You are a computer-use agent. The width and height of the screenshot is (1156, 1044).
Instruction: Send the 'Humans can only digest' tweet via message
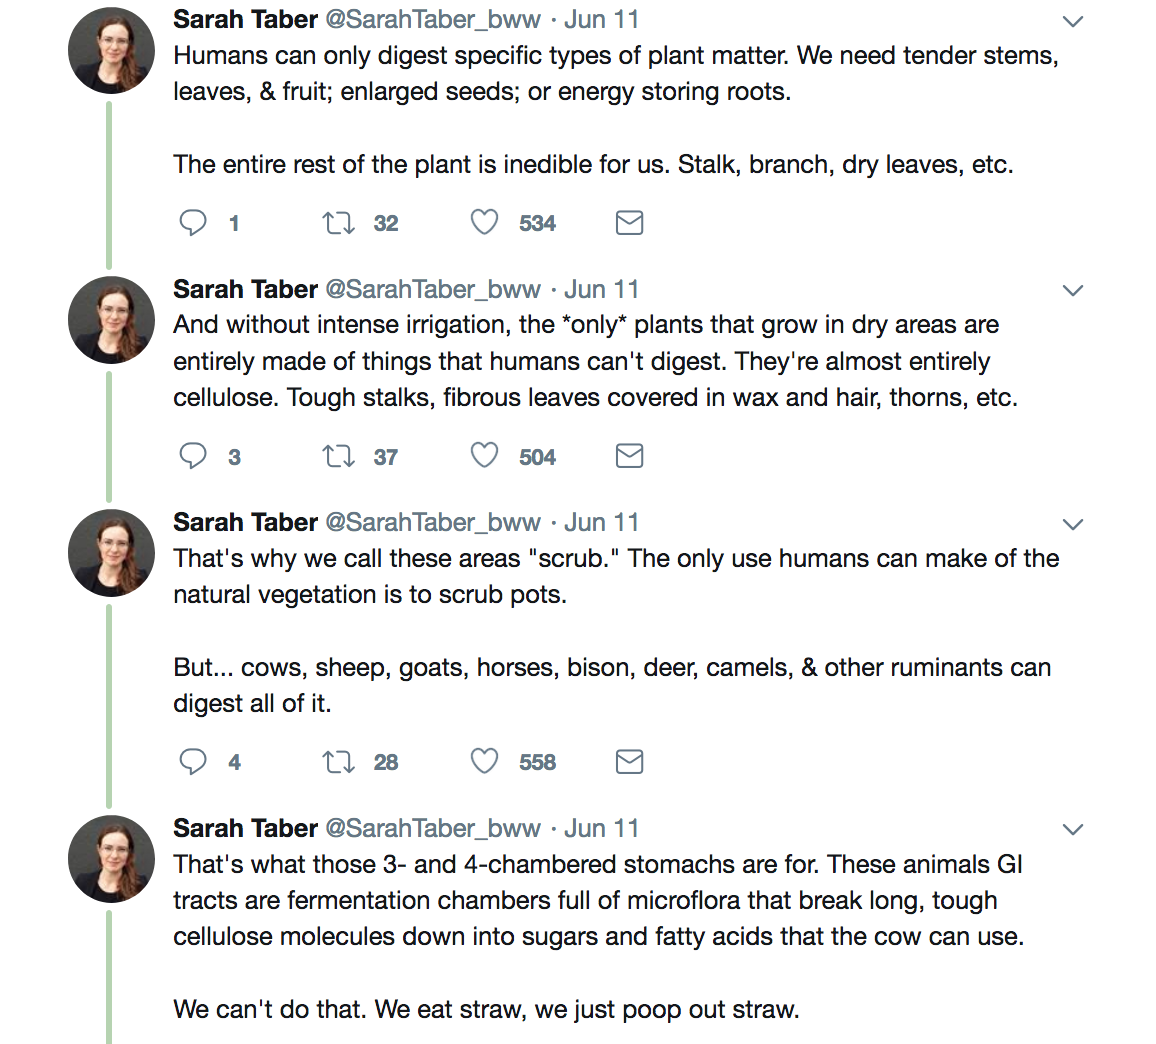pyautogui.click(x=629, y=222)
